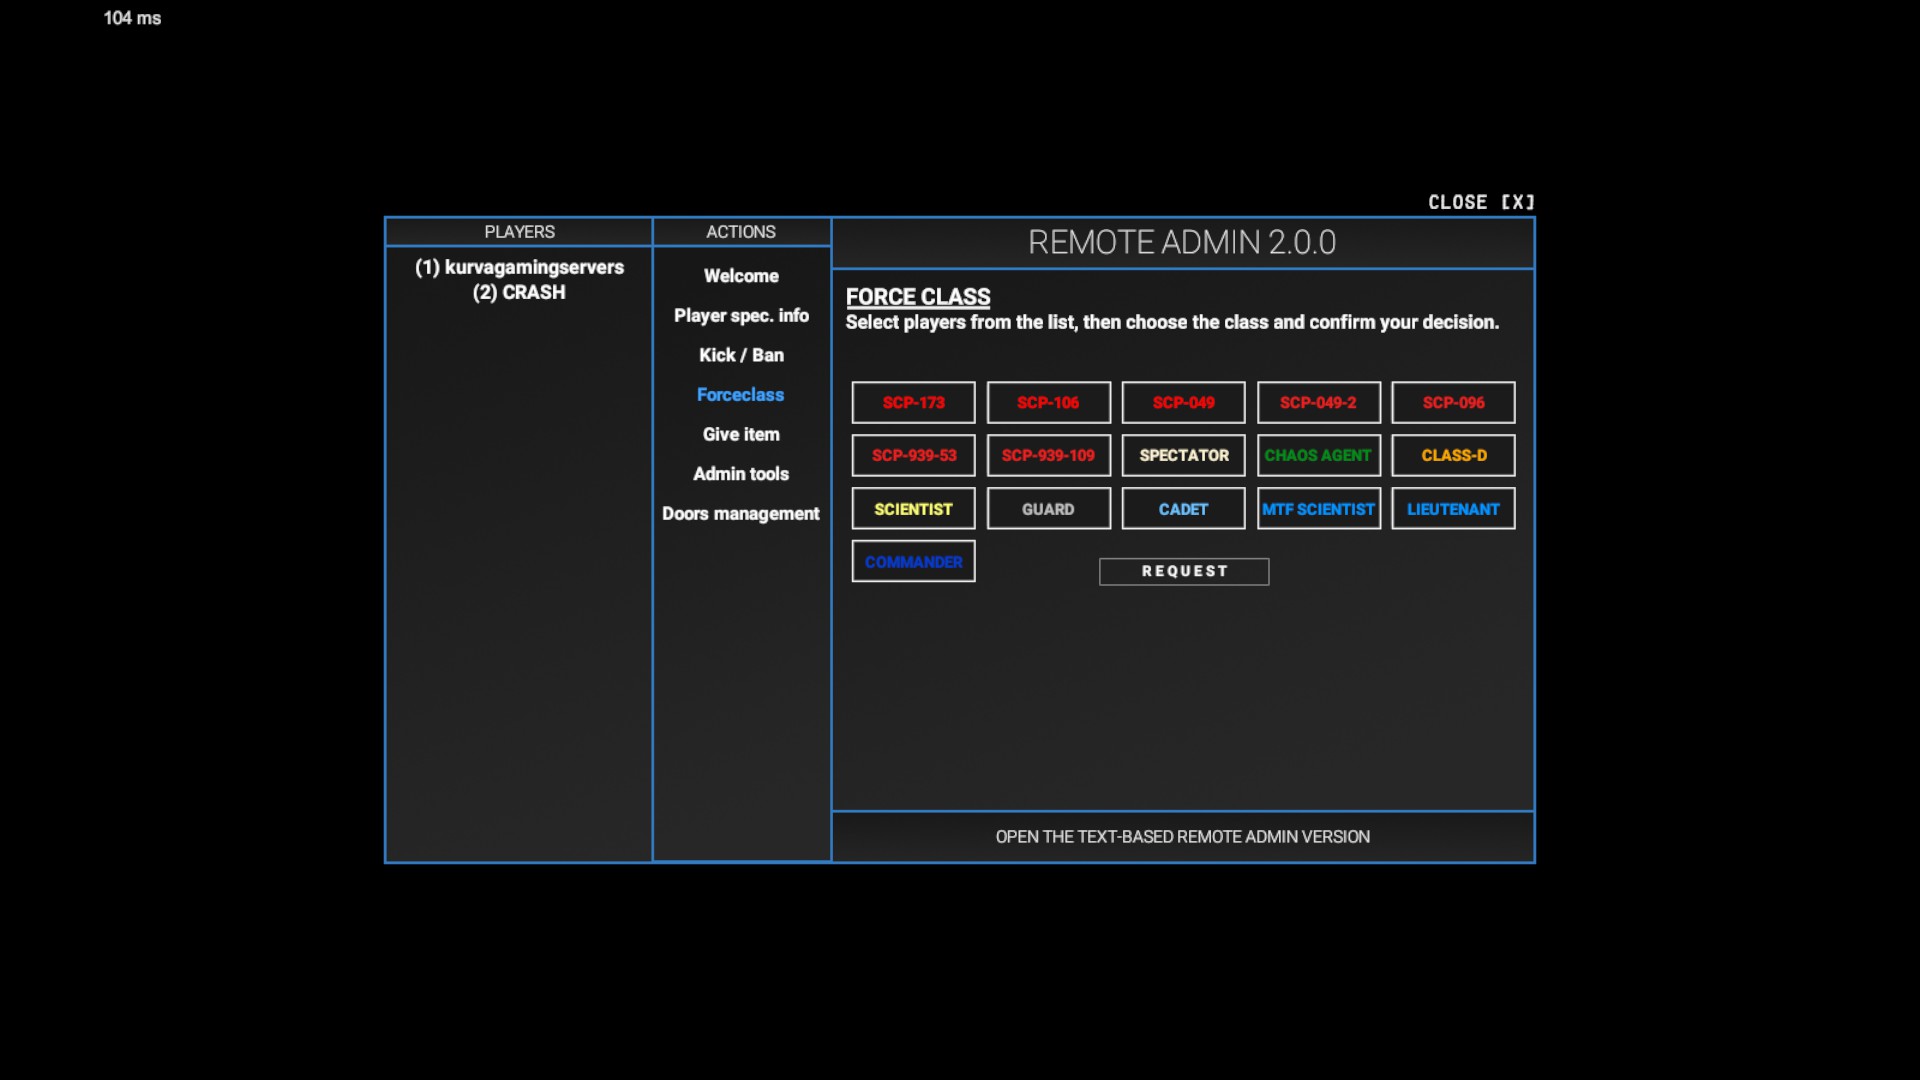Choose the SCP-106 class button
The height and width of the screenshot is (1080, 1920).
pos(1048,402)
